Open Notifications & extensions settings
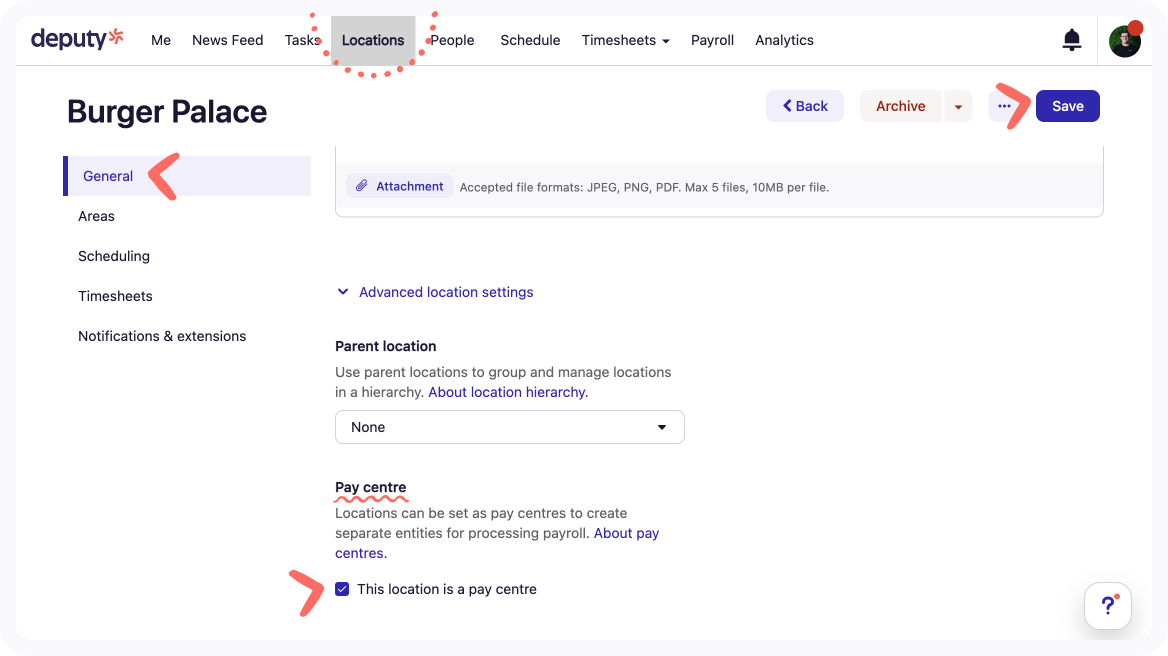Screen dimensions: 1168x656 click(162, 336)
